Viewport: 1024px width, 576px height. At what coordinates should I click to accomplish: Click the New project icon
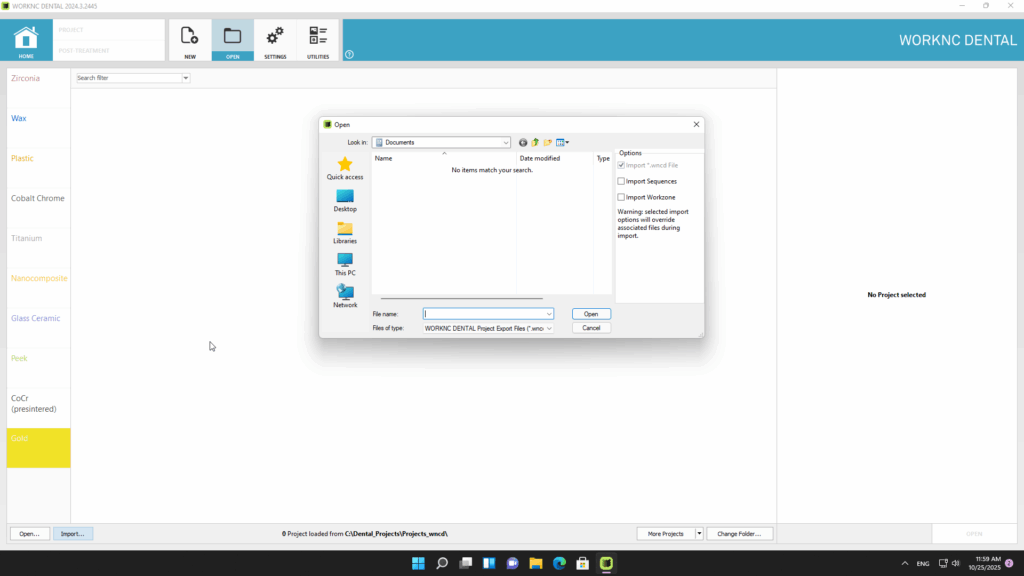[x=190, y=38]
